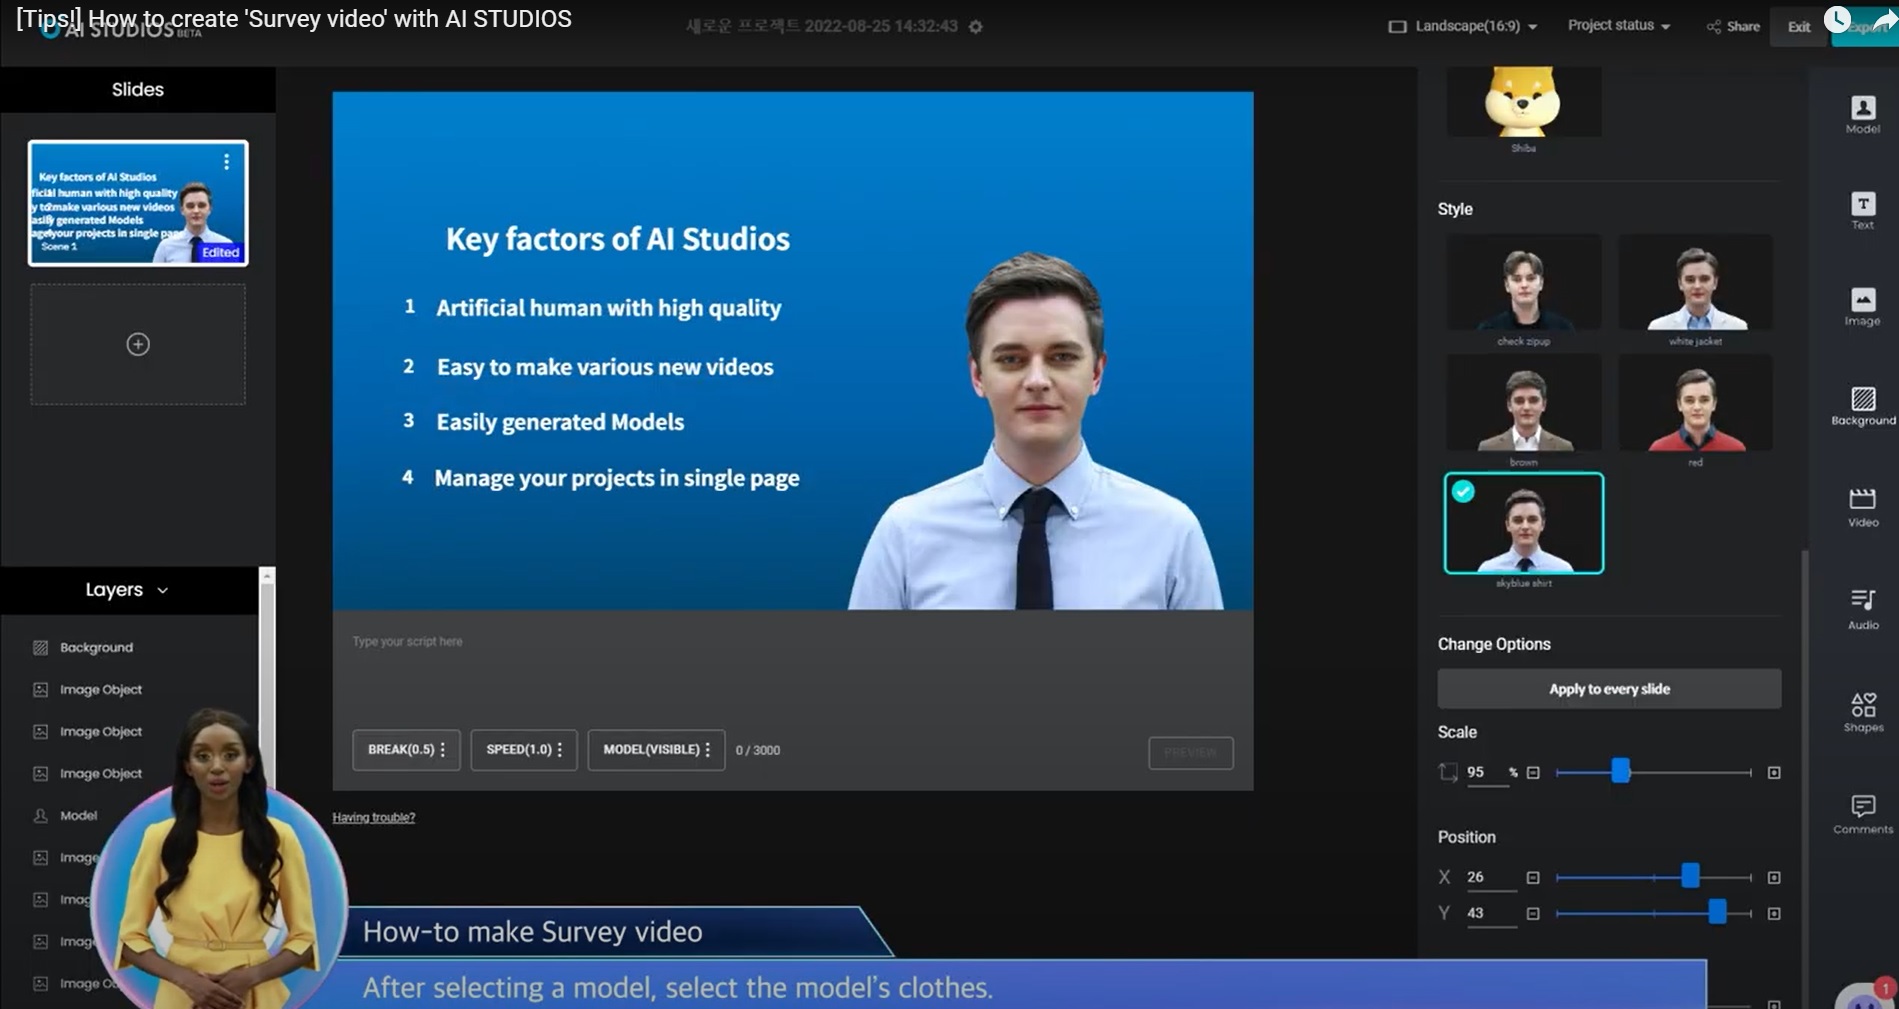1899x1009 pixels.
Task: Click the scale resize icon
Action: [1447, 772]
